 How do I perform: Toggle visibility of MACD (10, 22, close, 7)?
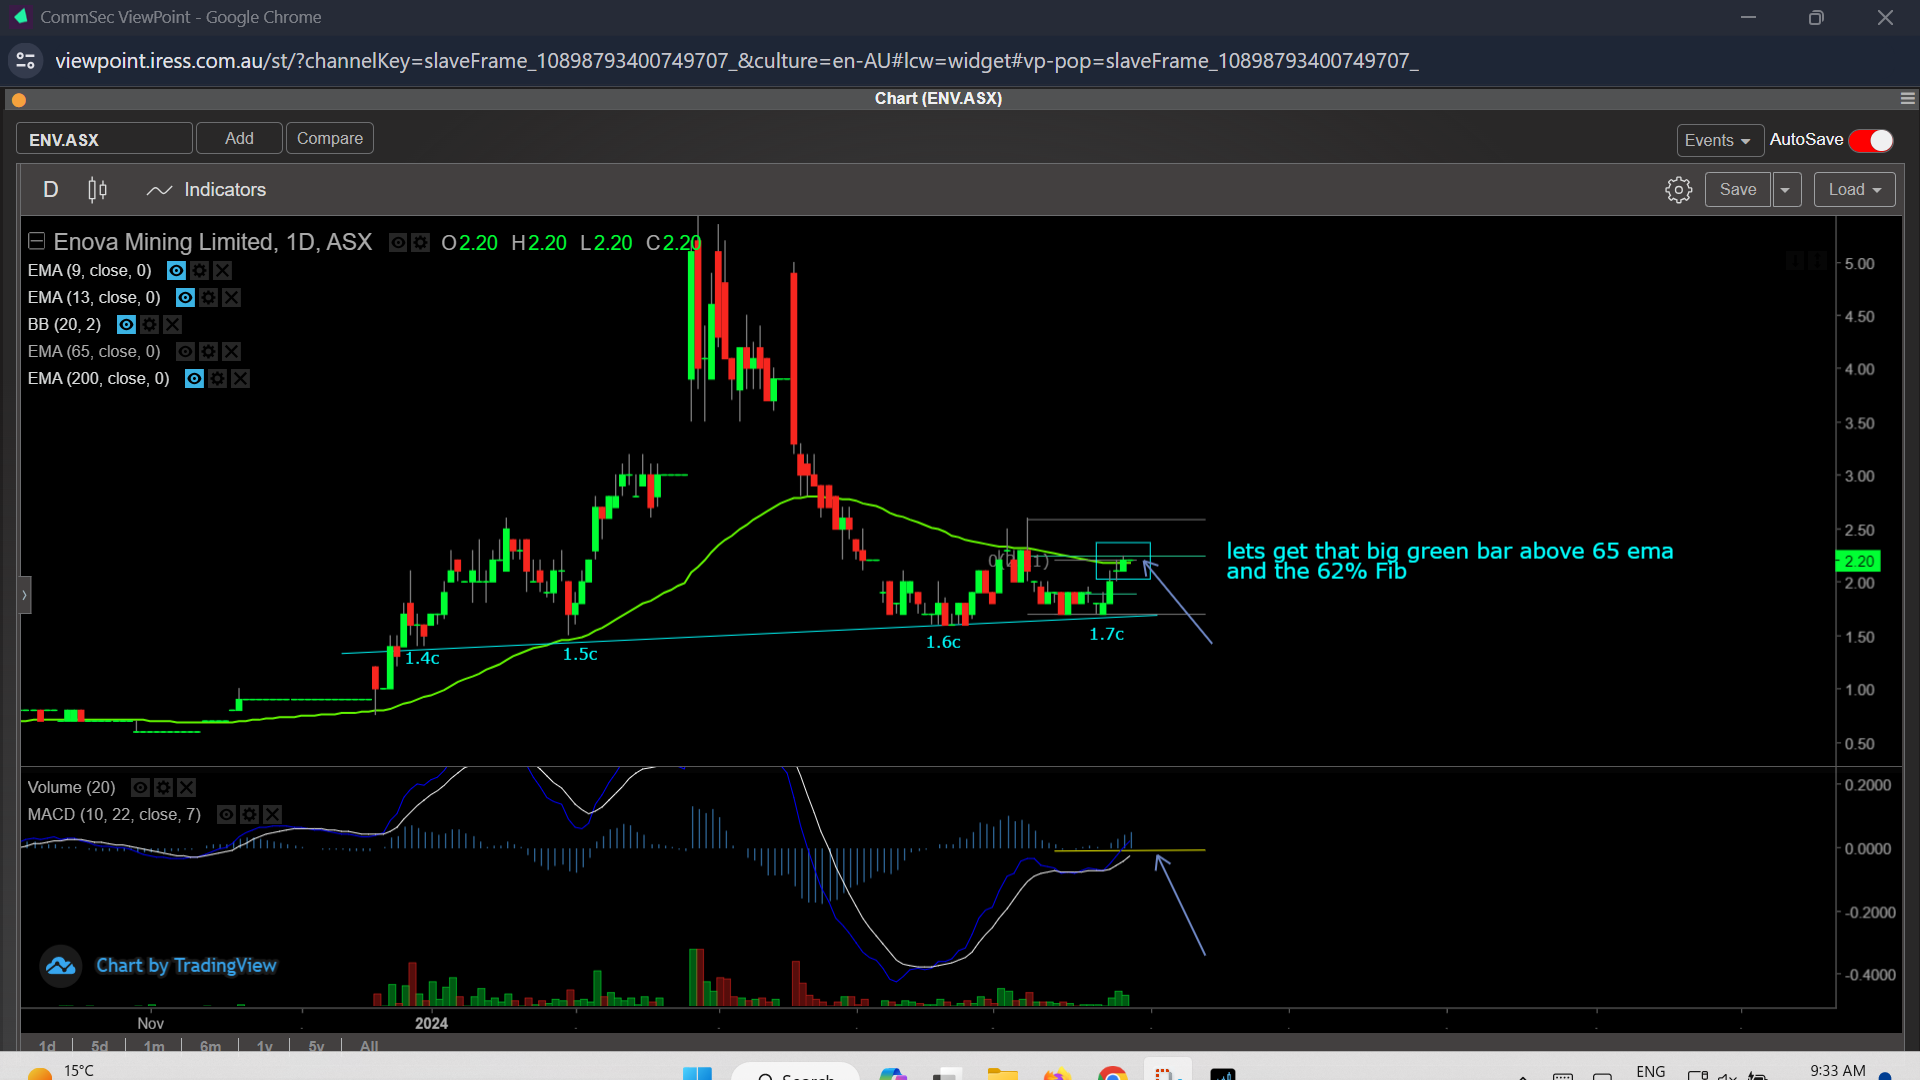click(x=226, y=814)
